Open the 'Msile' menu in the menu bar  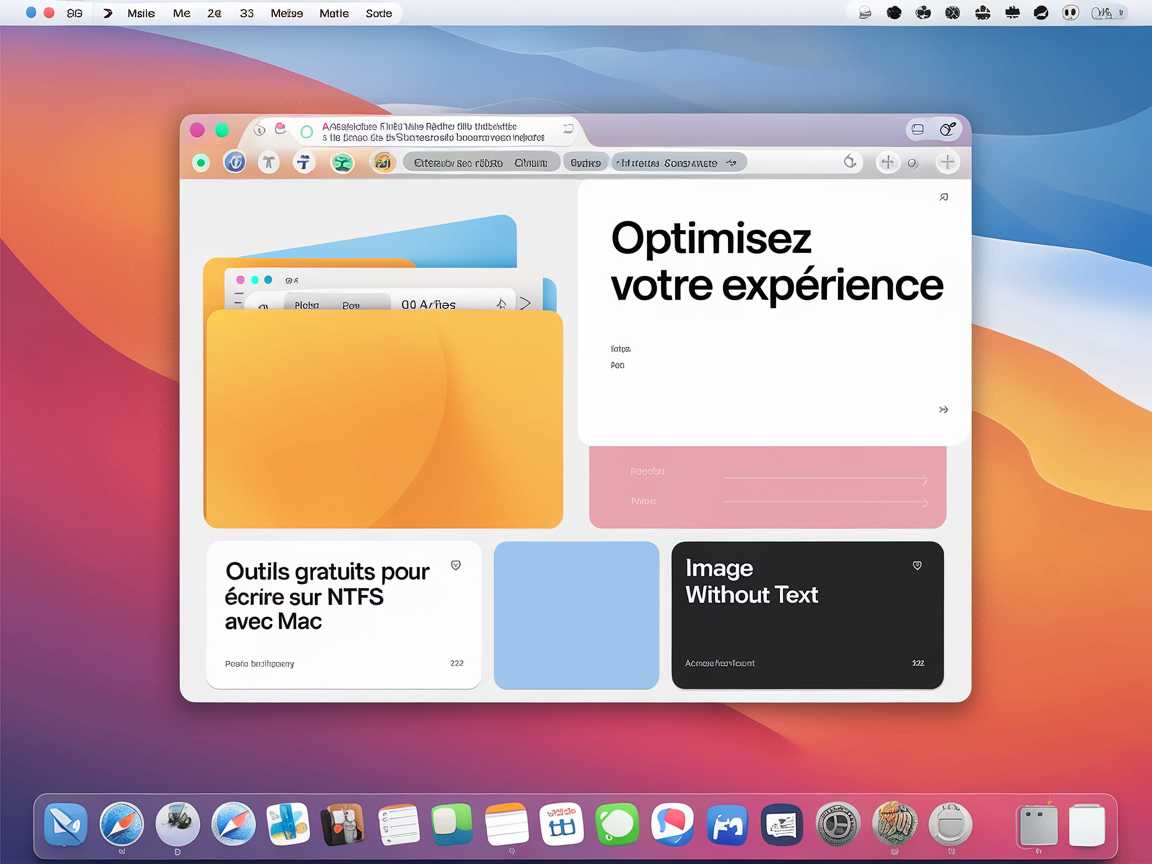click(141, 13)
